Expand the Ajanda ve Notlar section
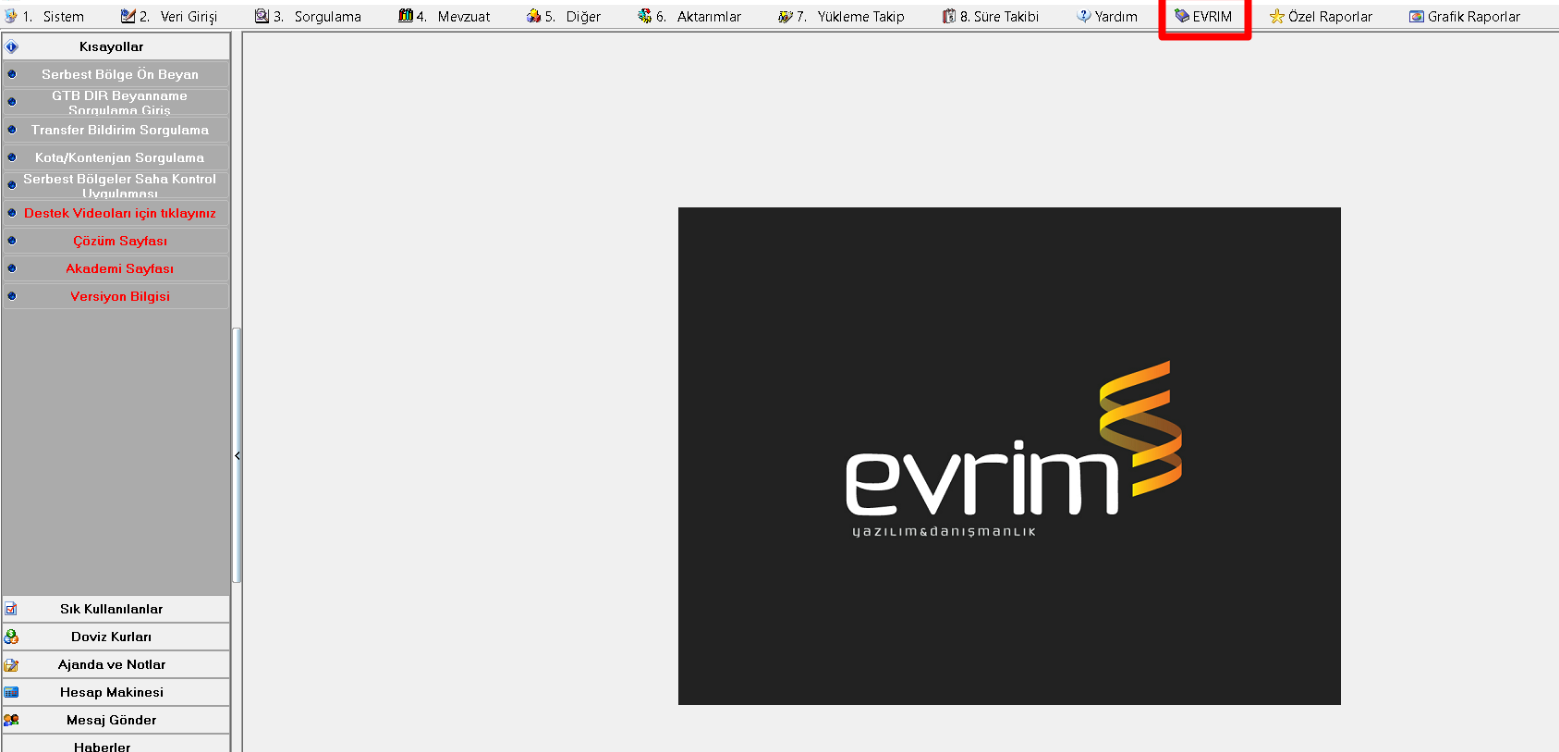The width and height of the screenshot is (1559, 752). pyautogui.click(x=116, y=664)
